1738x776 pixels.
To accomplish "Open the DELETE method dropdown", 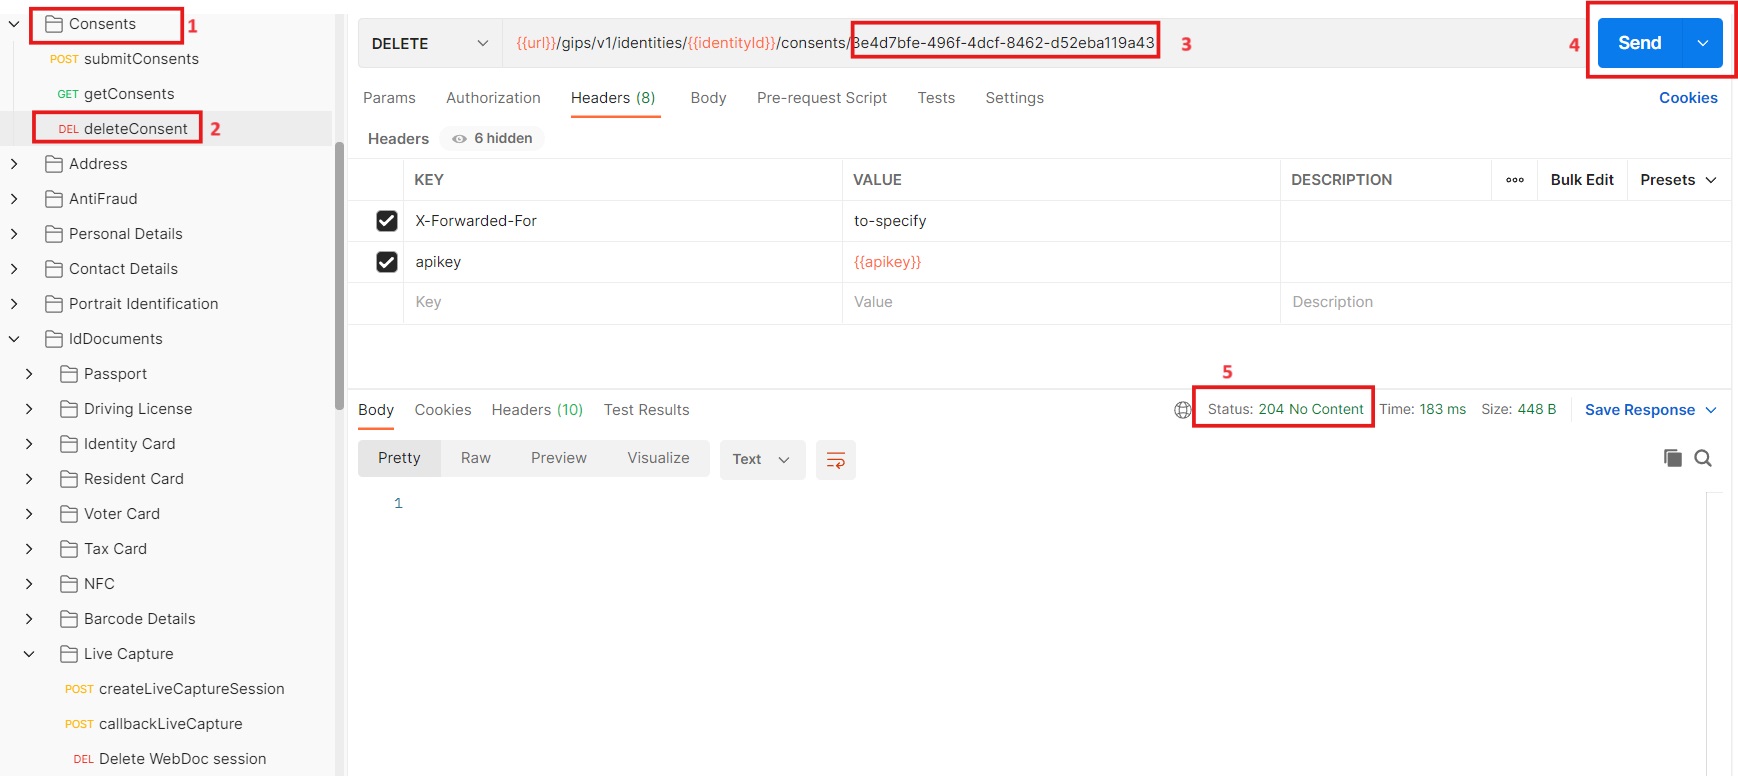I will pyautogui.click(x=430, y=44).
